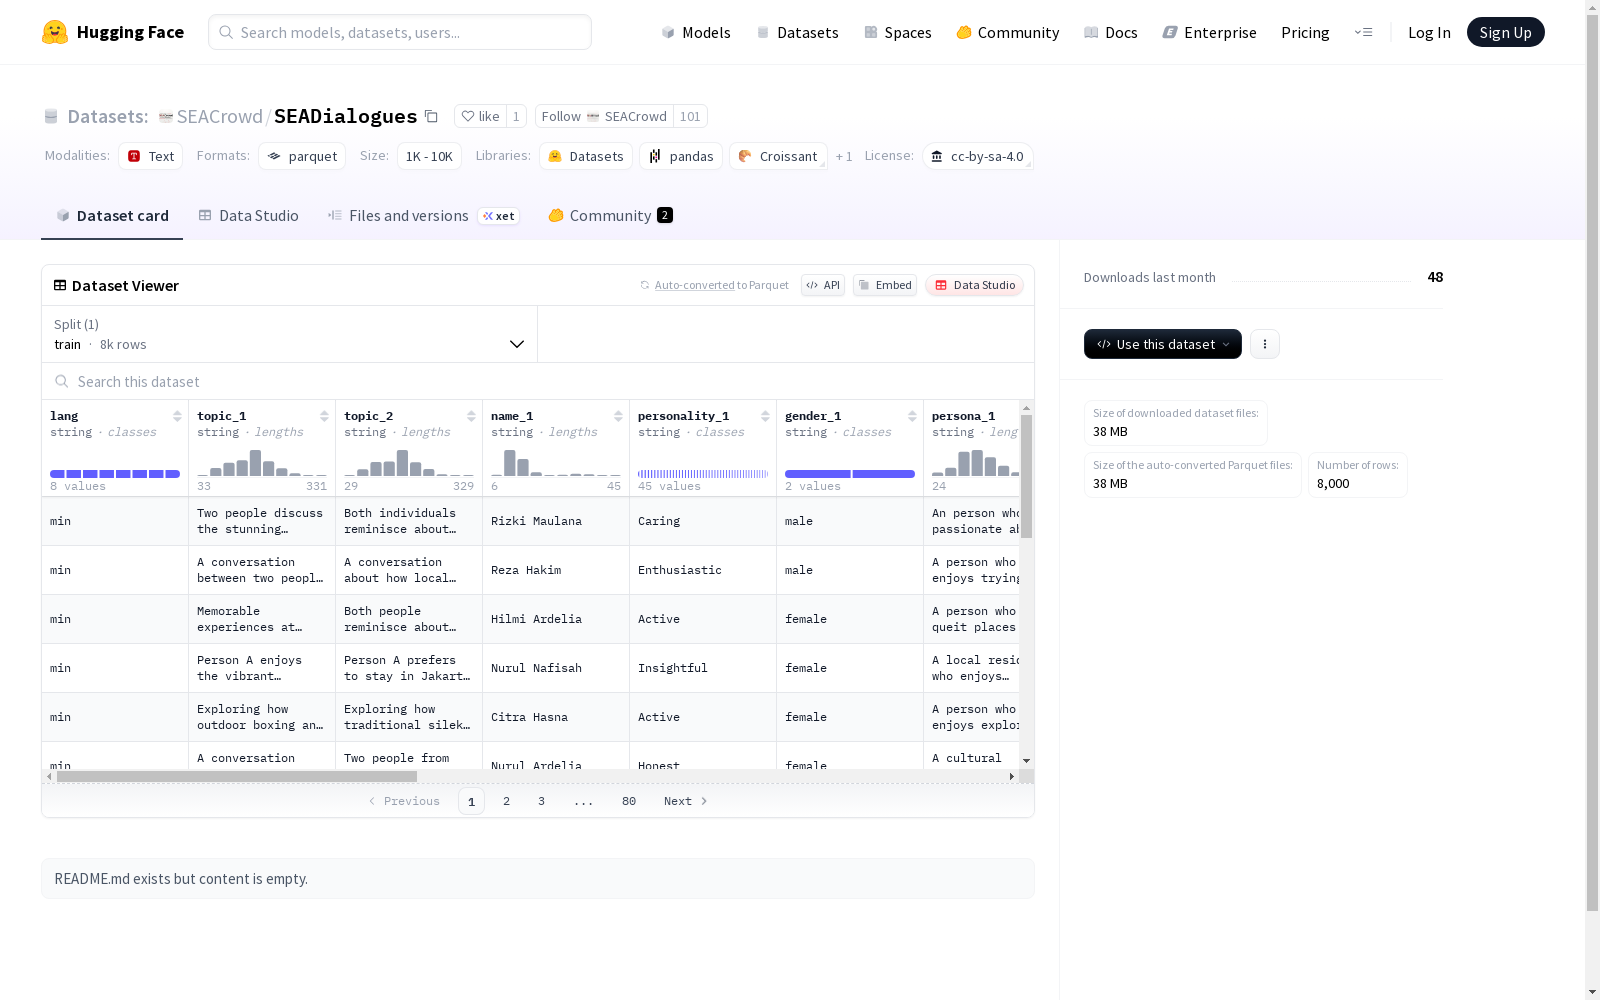Select the Enthusiastic personality cell
Image resolution: width=1600 pixels, height=1000 pixels.
[x=703, y=570]
